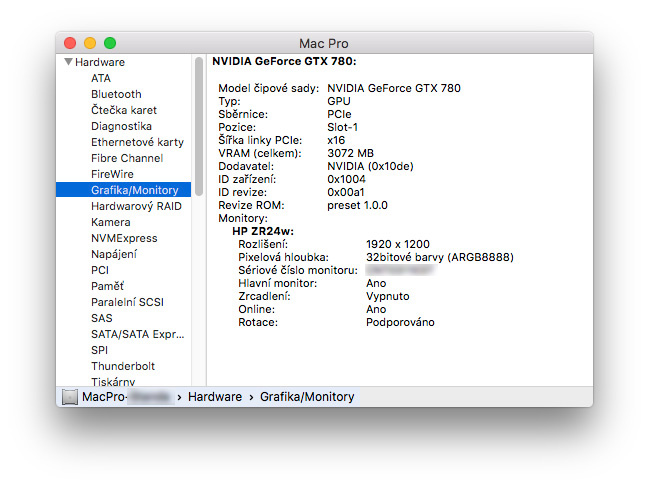Go to Hardware in the path bar
649x487 pixels.
tap(215, 397)
